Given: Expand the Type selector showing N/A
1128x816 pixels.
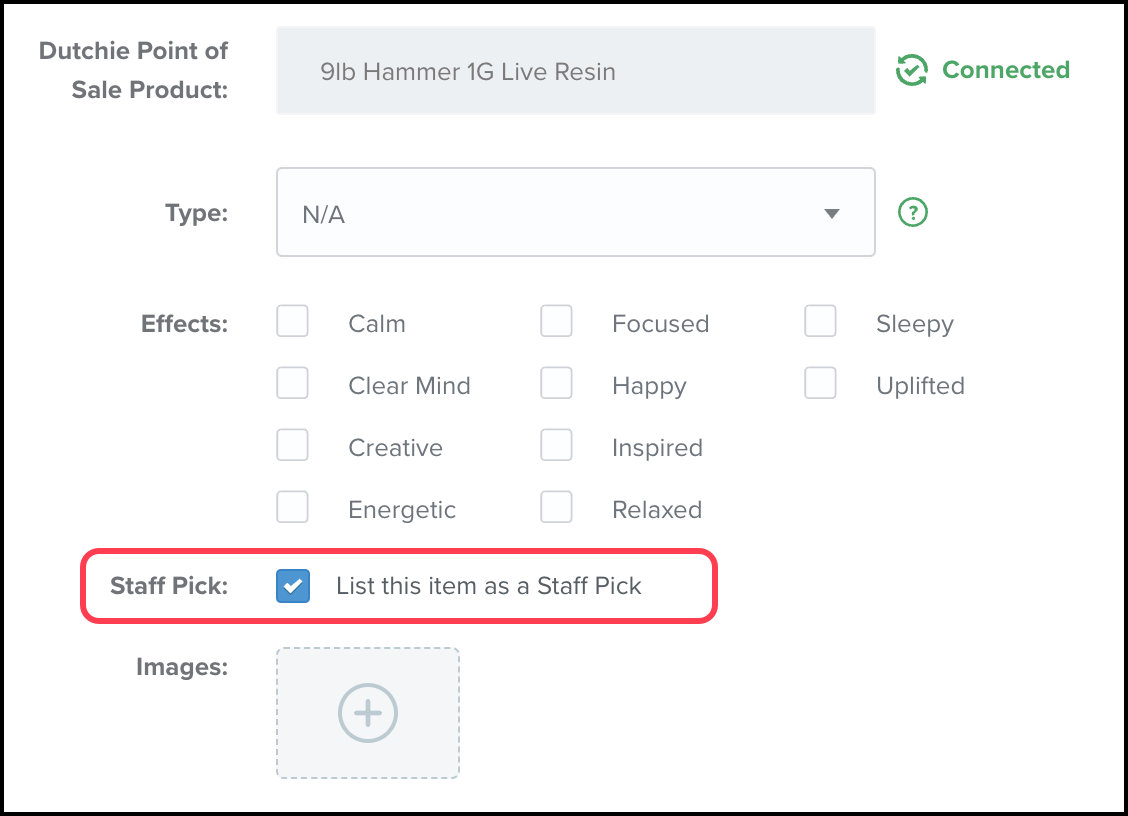Looking at the screenshot, I should (x=575, y=212).
